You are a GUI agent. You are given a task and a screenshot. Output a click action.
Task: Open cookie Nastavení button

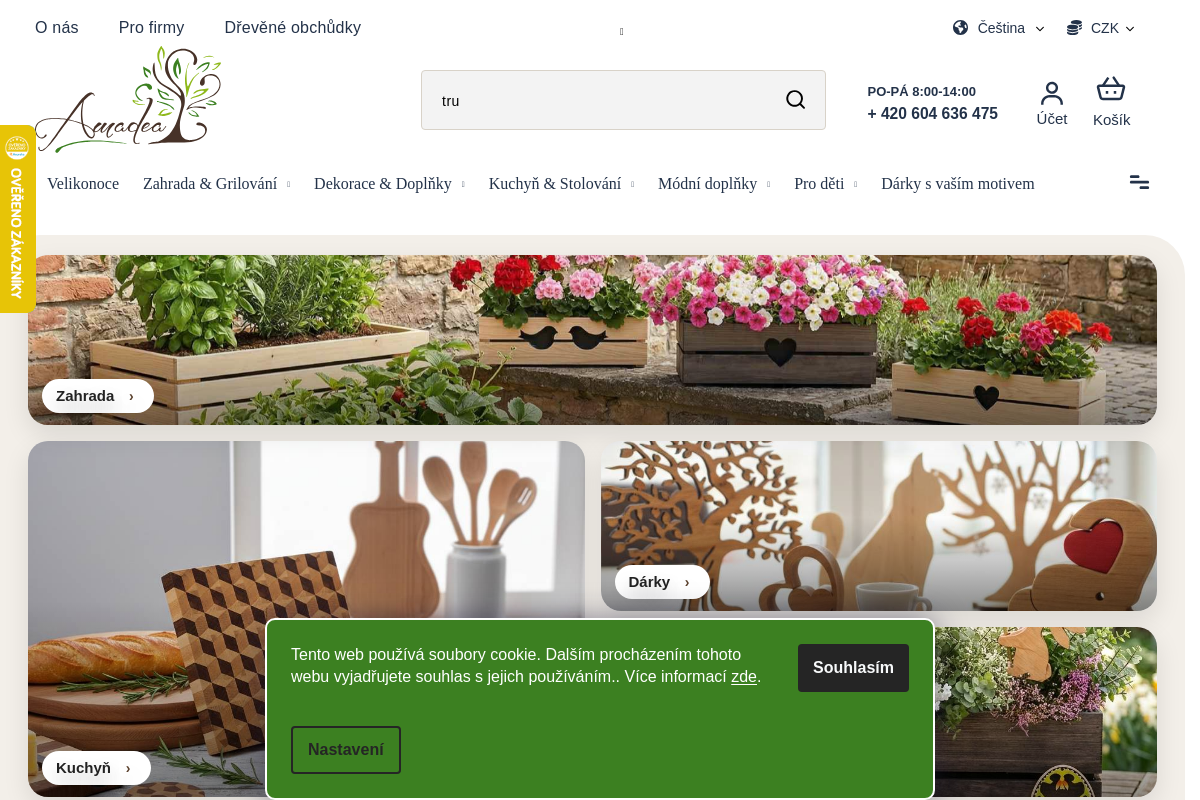[x=346, y=750]
